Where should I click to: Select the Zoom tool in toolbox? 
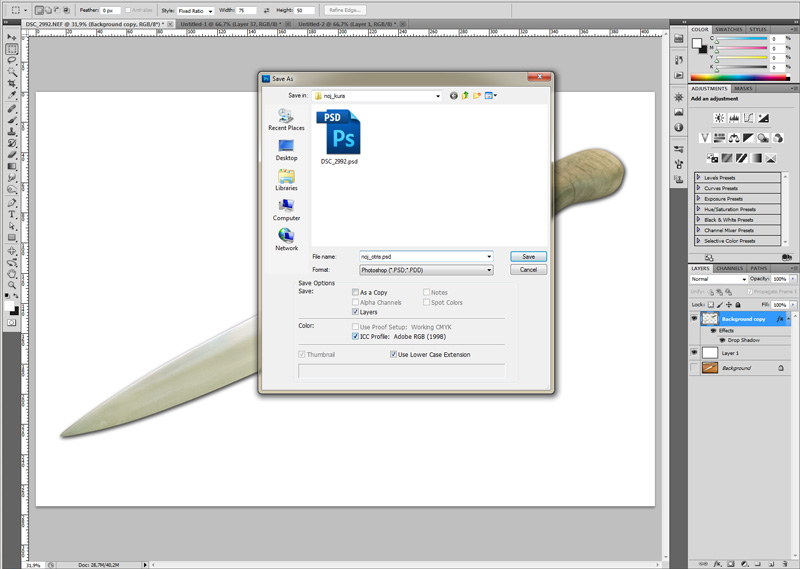(12, 285)
